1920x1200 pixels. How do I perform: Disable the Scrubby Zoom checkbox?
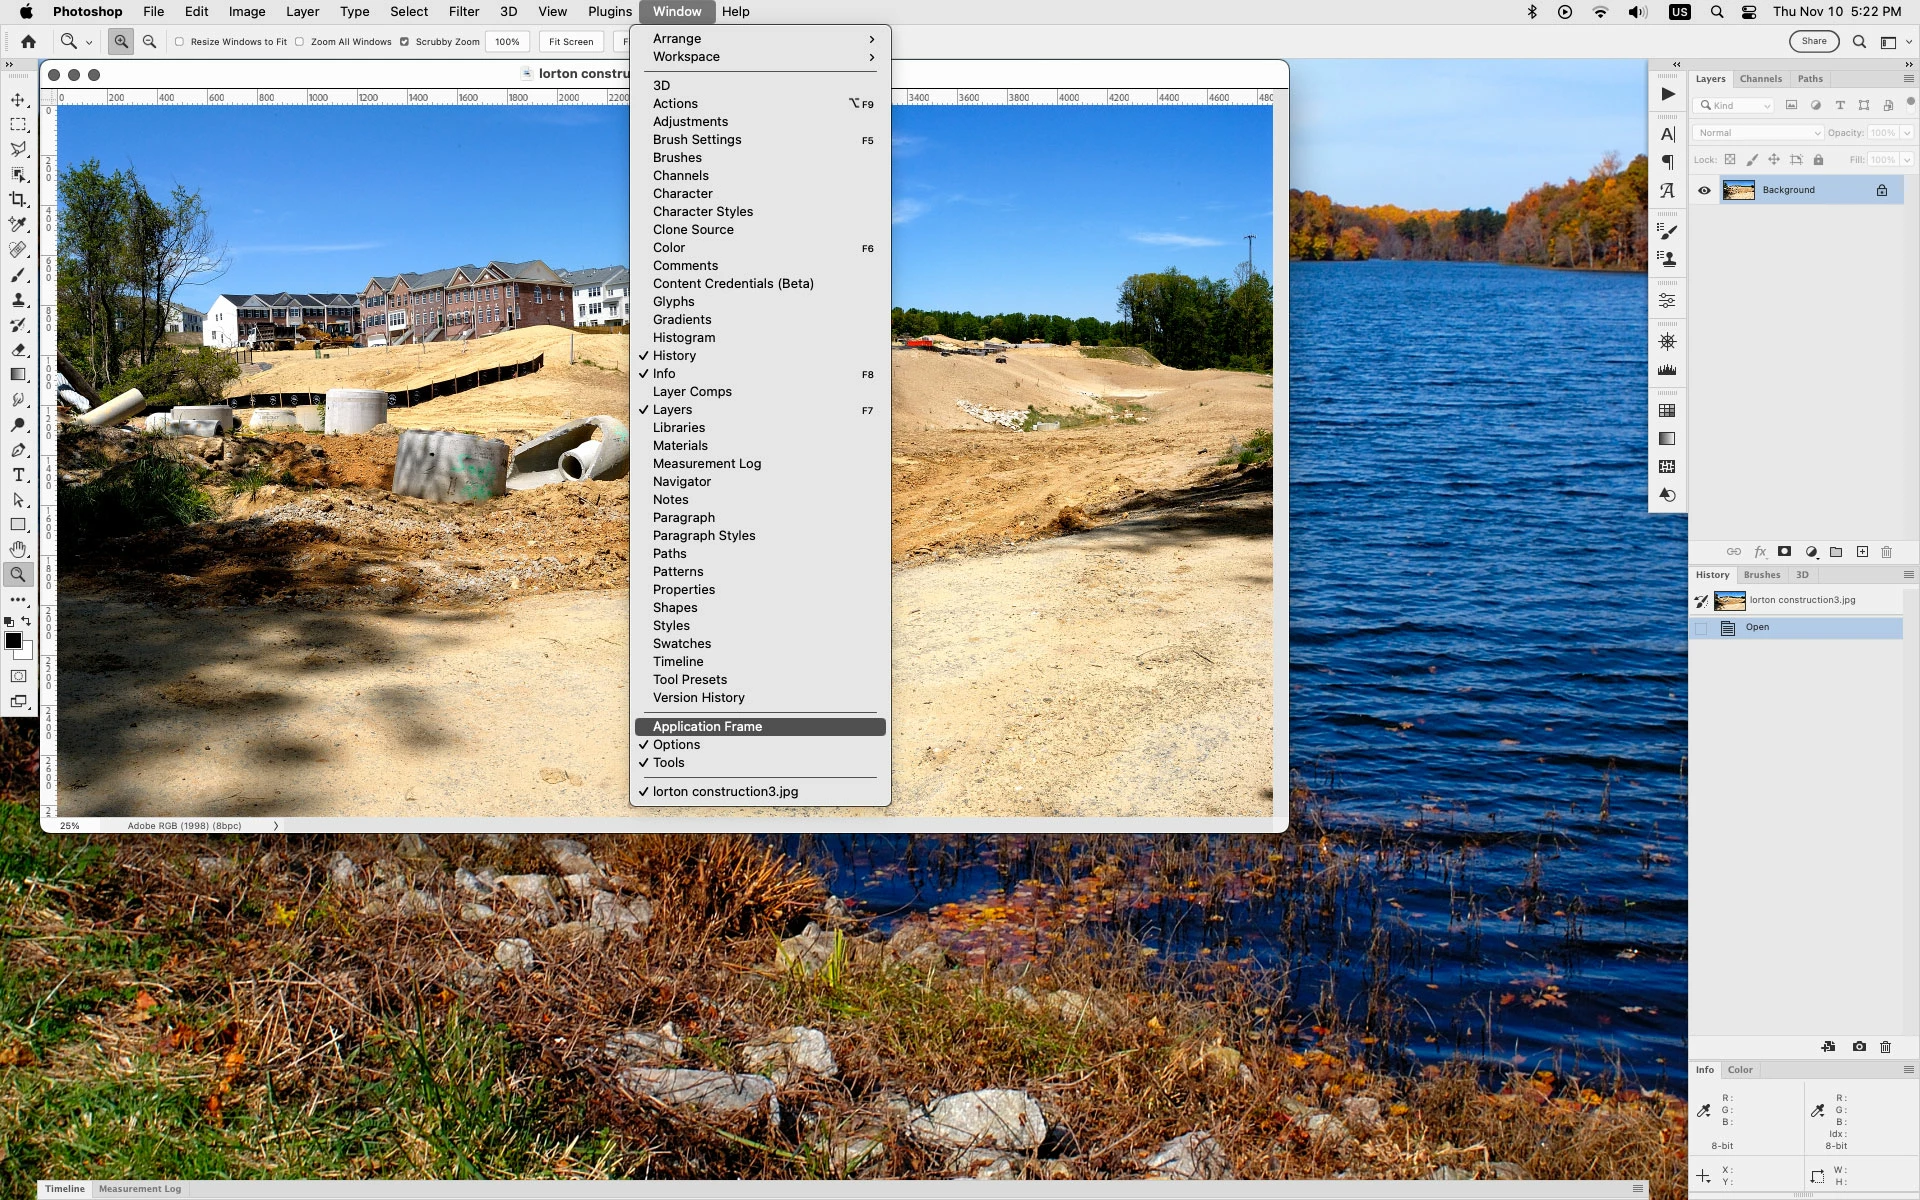tap(404, 42)
